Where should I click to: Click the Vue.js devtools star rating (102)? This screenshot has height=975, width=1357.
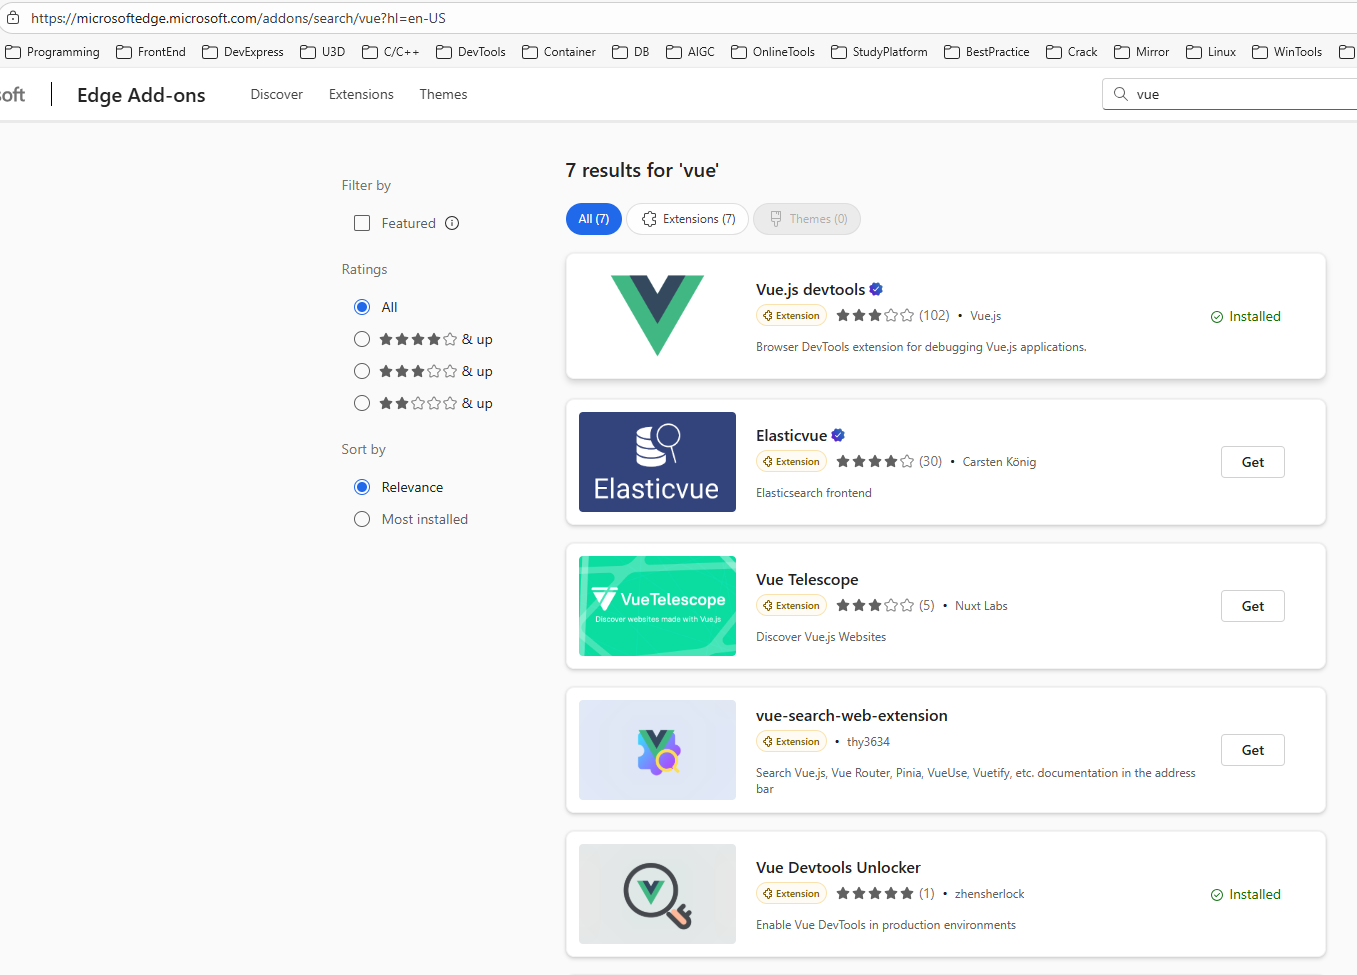[893, 315]
